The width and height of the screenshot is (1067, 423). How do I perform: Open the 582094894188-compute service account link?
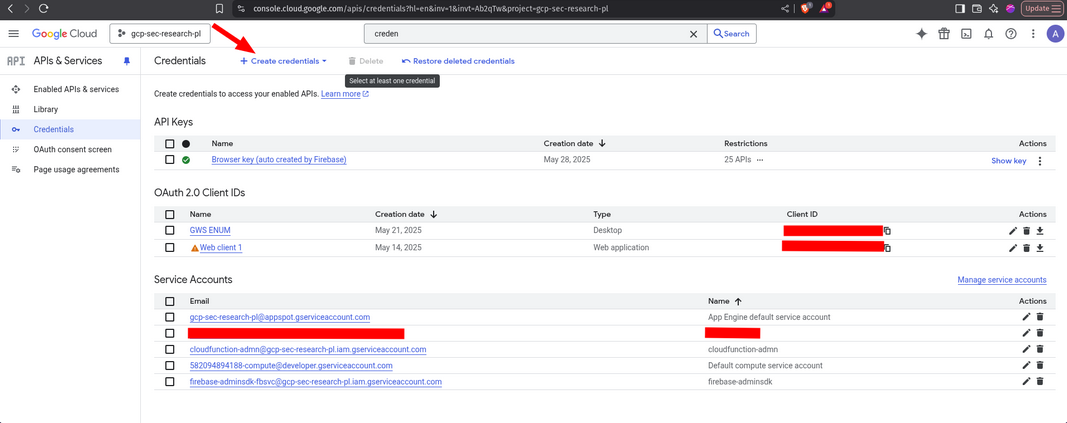[291, 365]
